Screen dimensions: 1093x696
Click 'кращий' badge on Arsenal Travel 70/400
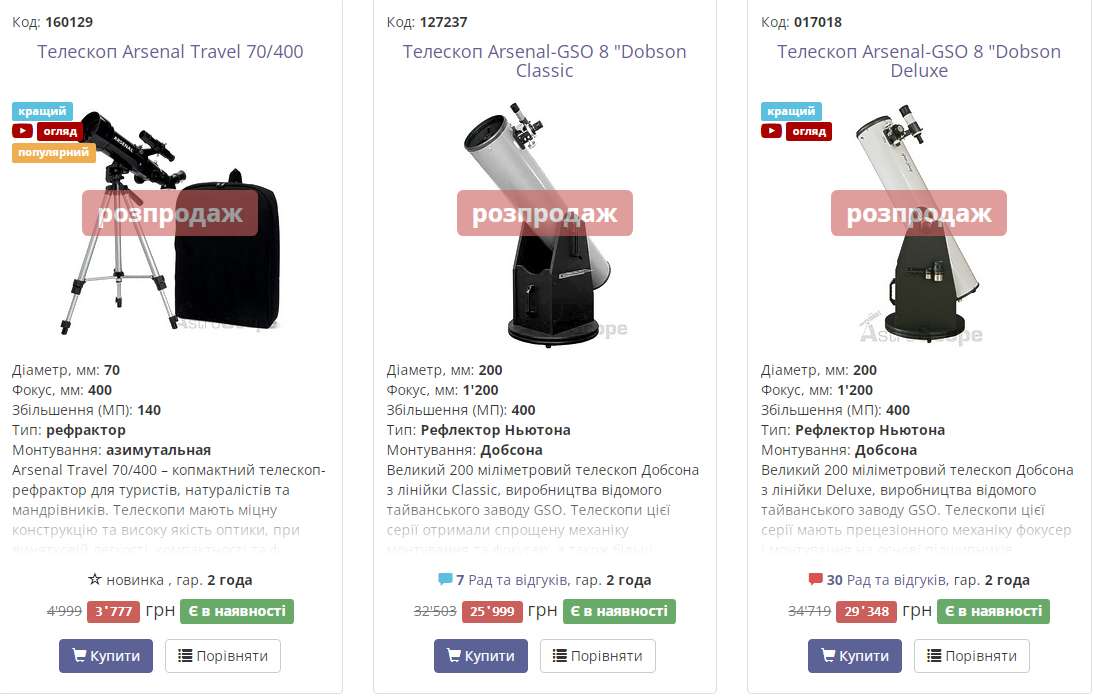pyautogui.click(x=42, y=111)
